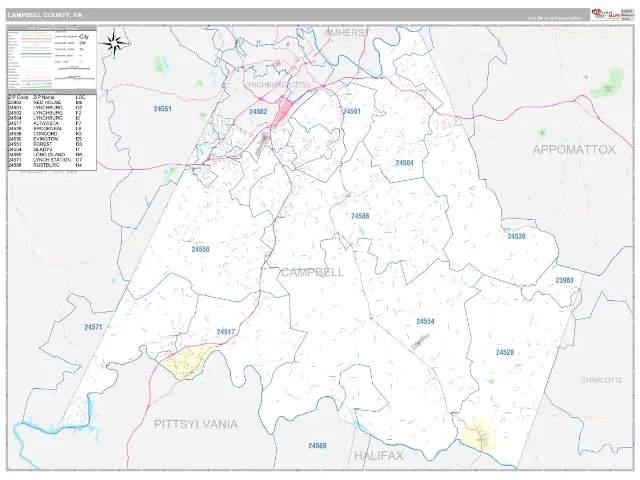Click the yellow Brookneal town area on map
The height and width of the screenshot is (480, 640).
478,434
